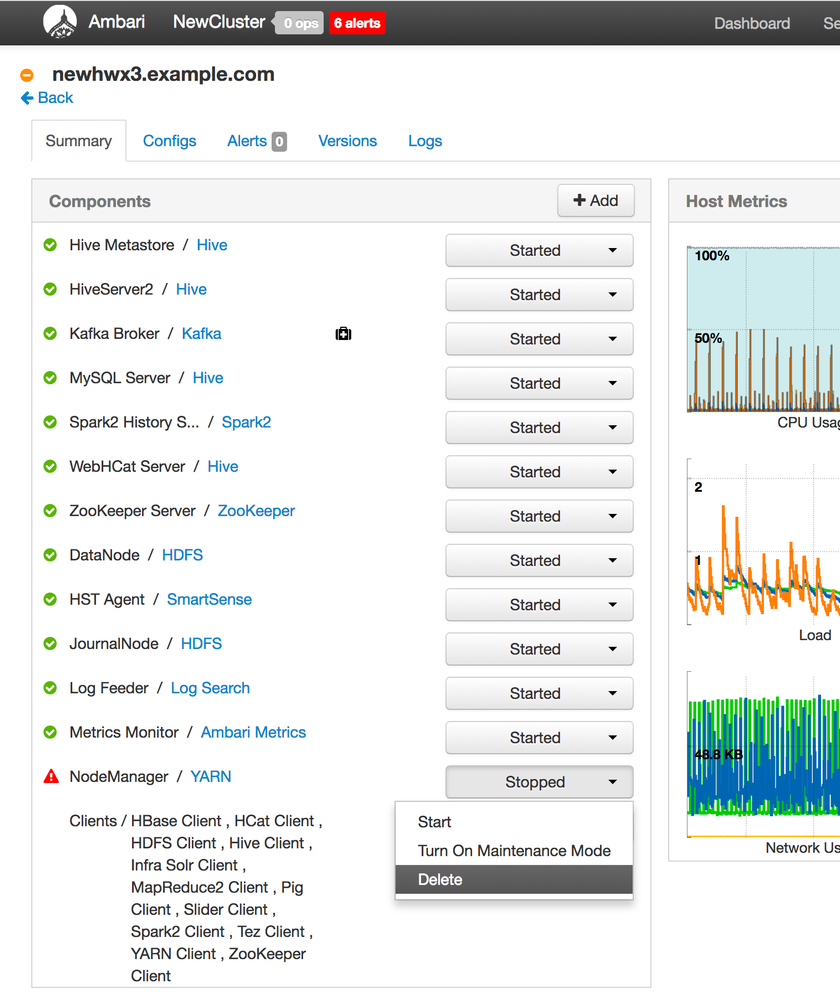Open the HST Agent Started dropdown
This screenshot has width=840, height=999.
(539, 605)
